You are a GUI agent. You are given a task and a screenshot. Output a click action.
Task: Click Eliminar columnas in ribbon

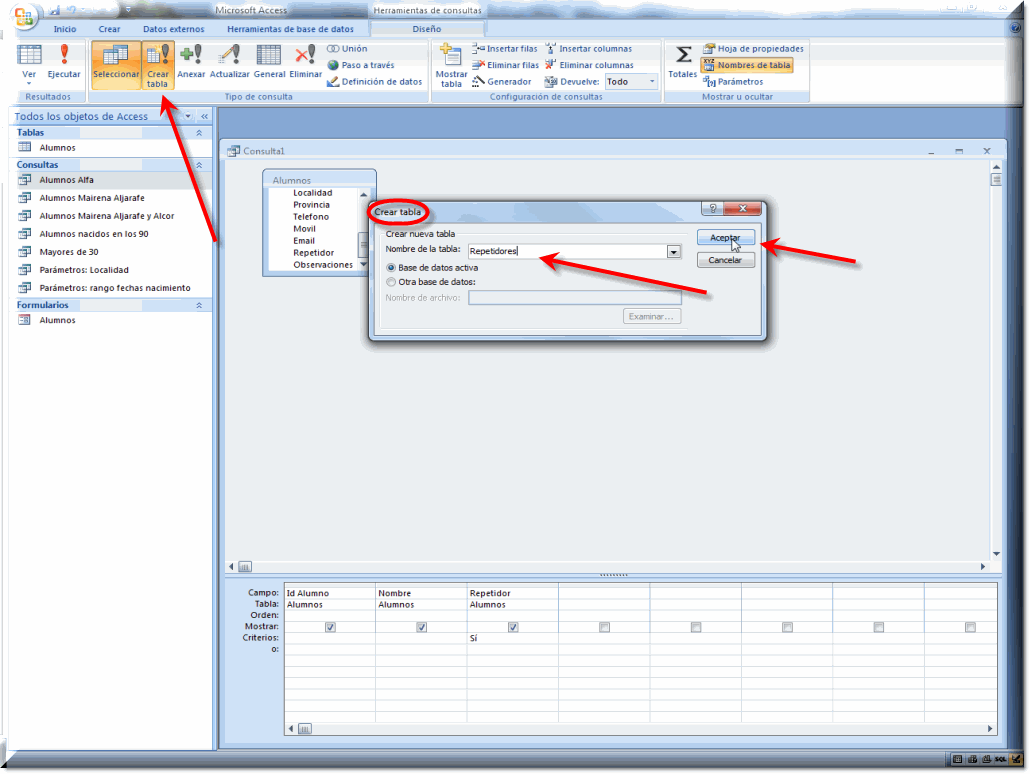589,65
